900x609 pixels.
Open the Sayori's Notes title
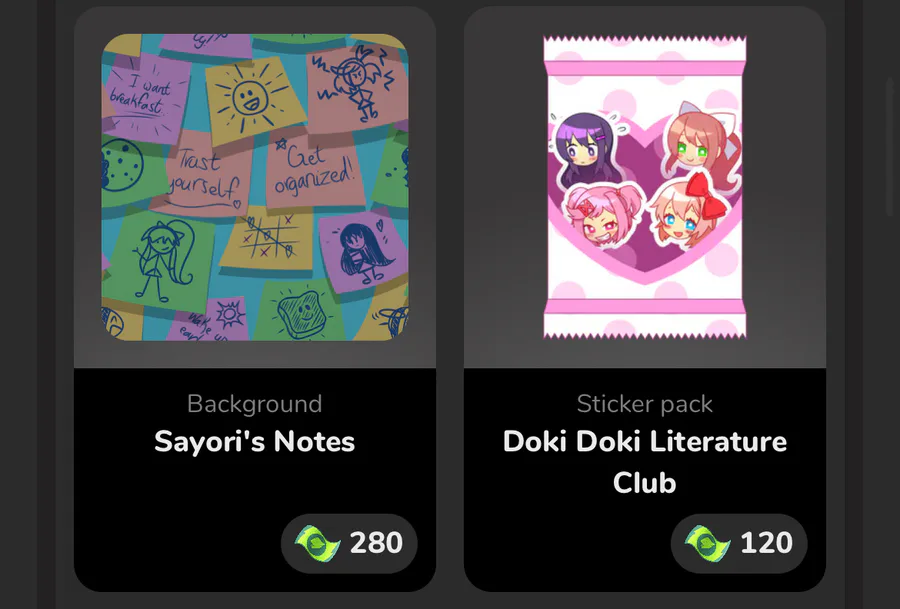[x=254, y=442]
